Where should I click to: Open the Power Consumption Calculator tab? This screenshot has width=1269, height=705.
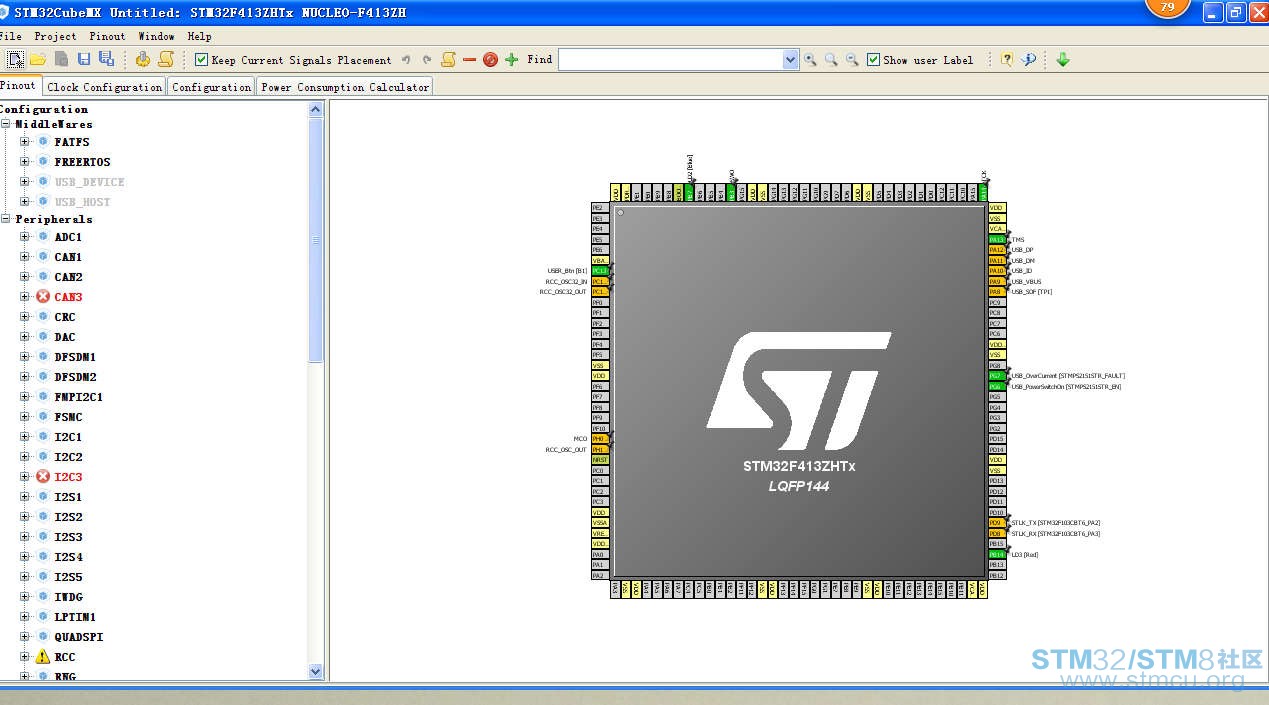pos(345,87)
